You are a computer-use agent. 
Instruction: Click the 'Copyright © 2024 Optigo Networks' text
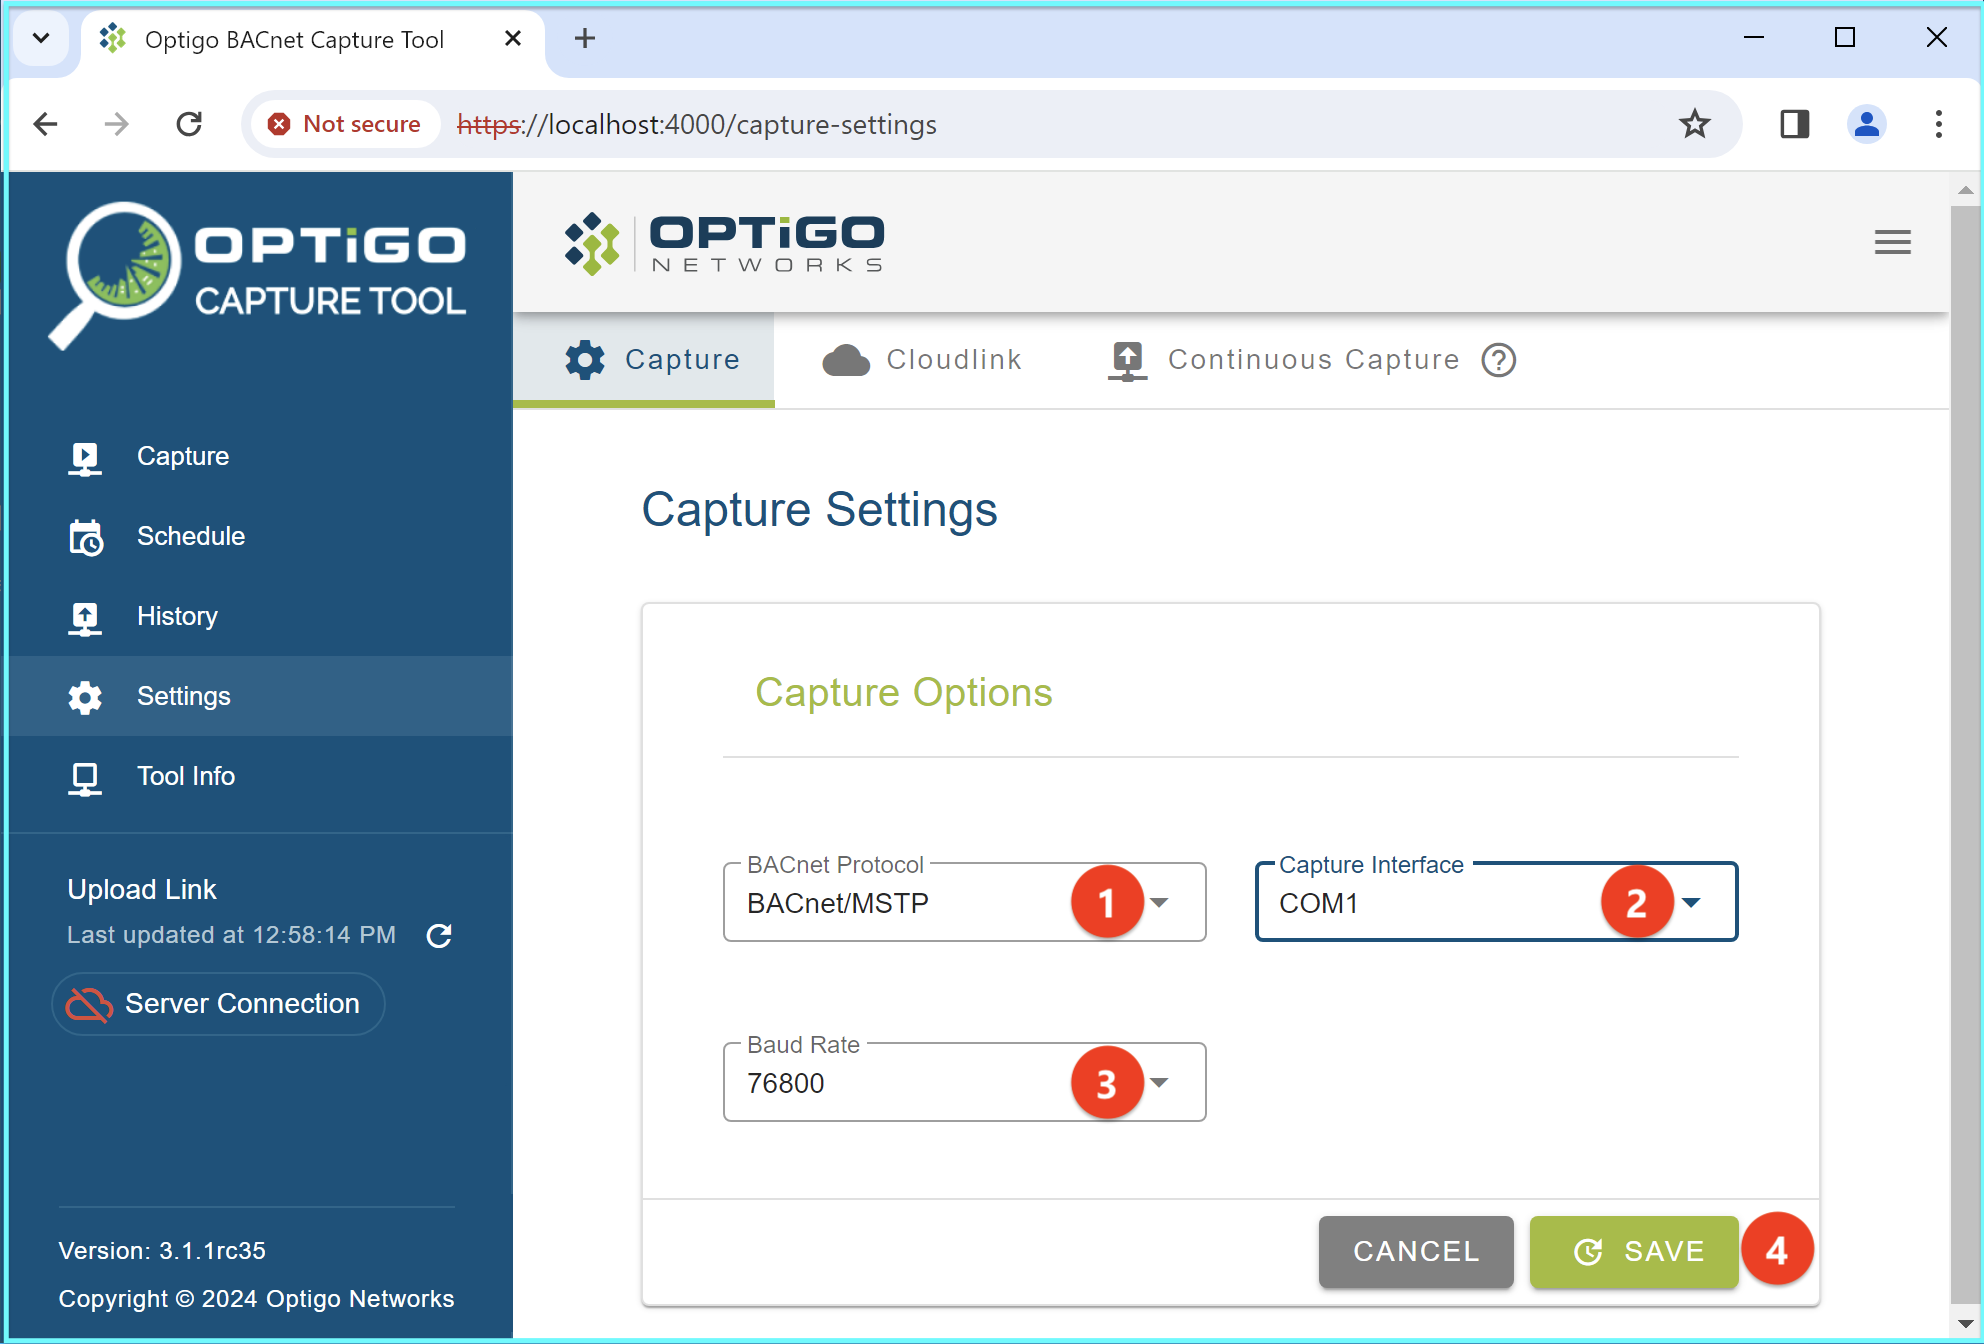[256, 1299]
